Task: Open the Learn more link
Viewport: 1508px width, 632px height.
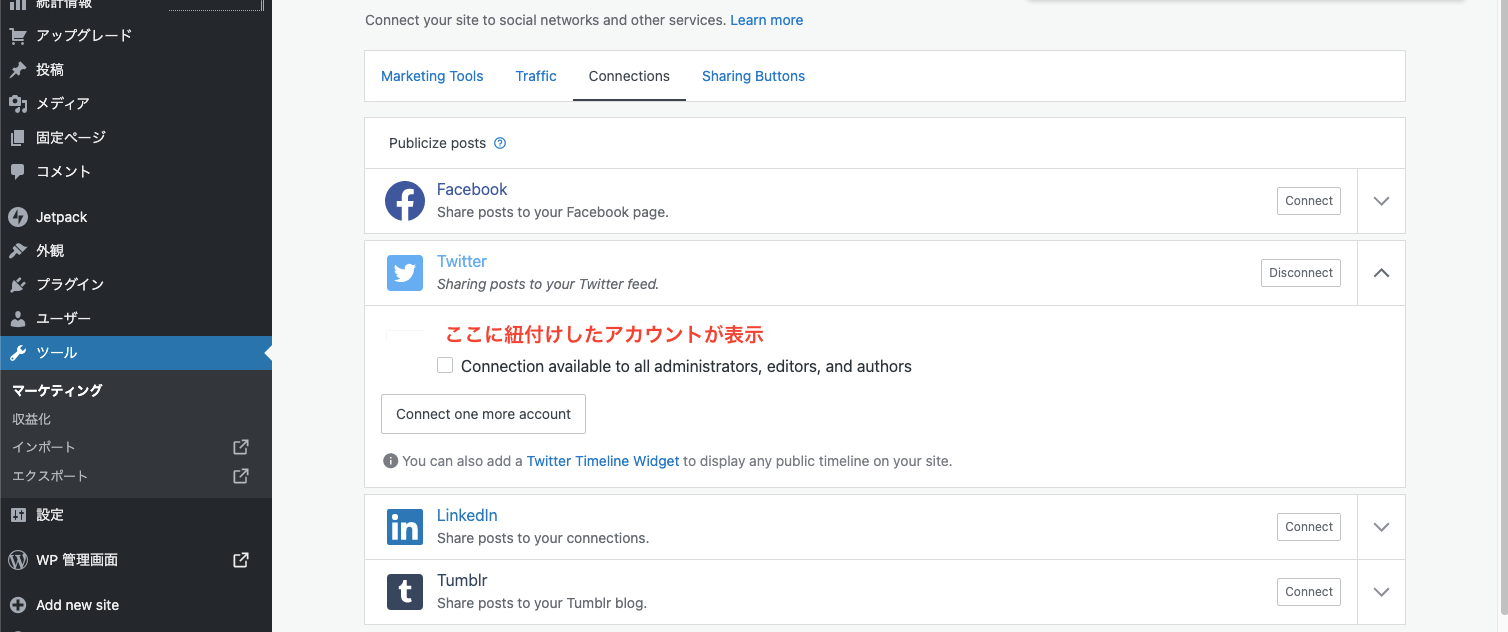Action: point(766,20)
